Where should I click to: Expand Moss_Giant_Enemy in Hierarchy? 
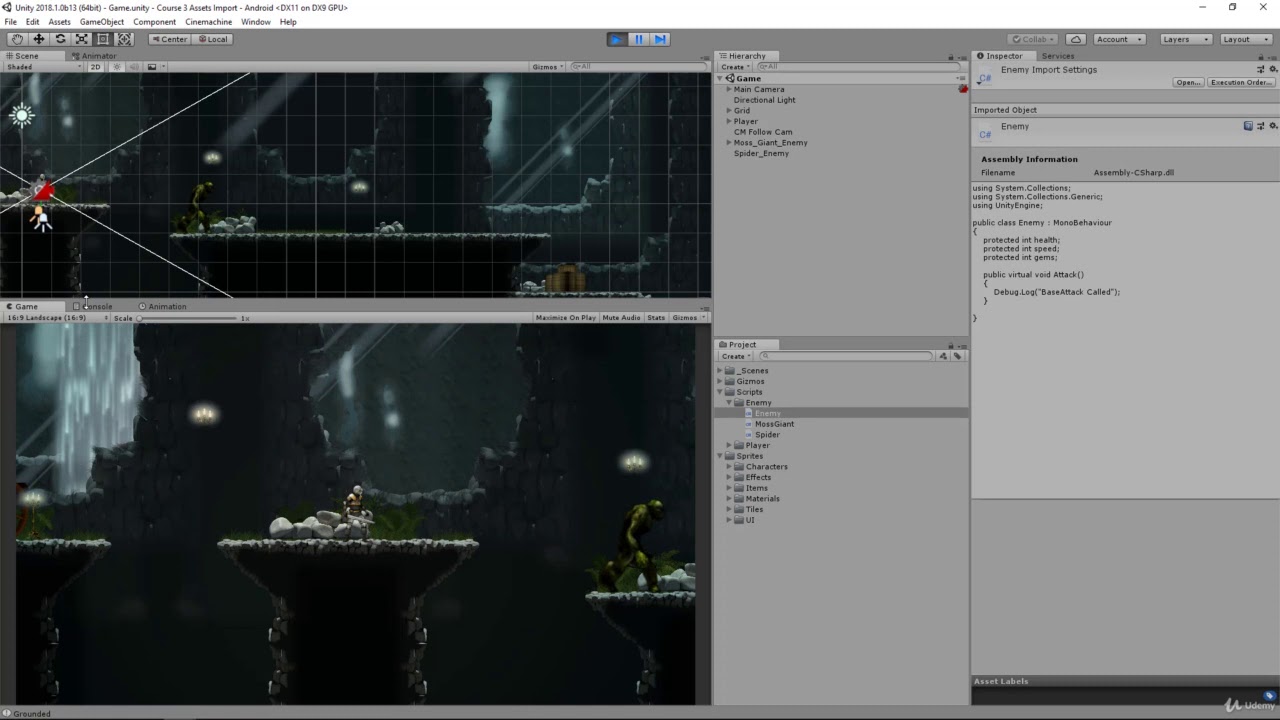(729, 142)
